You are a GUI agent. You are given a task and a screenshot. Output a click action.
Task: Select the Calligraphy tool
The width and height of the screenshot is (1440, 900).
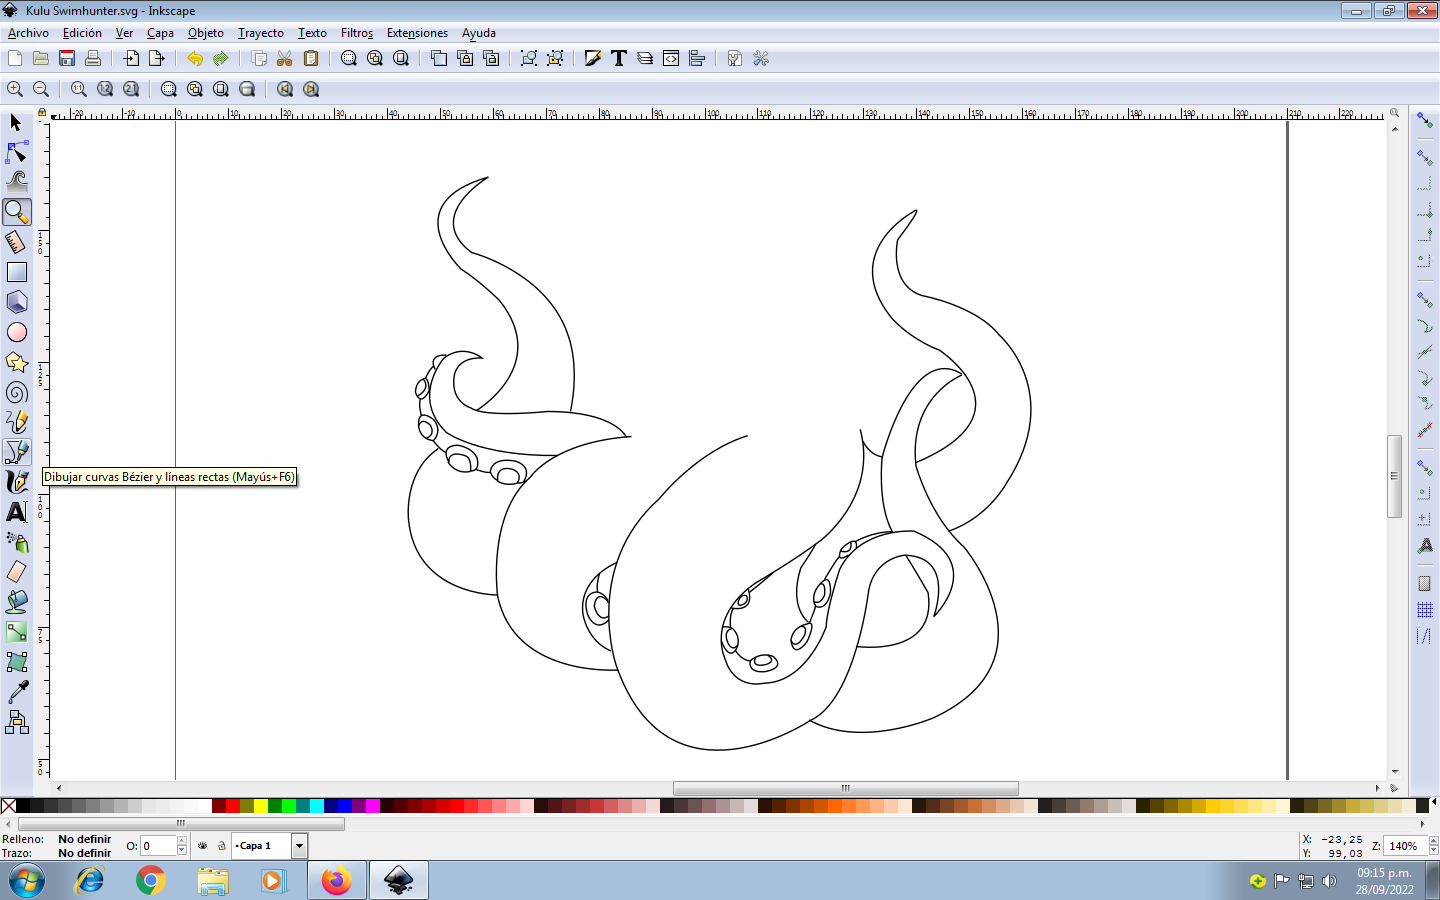click(x=16, y=482)
